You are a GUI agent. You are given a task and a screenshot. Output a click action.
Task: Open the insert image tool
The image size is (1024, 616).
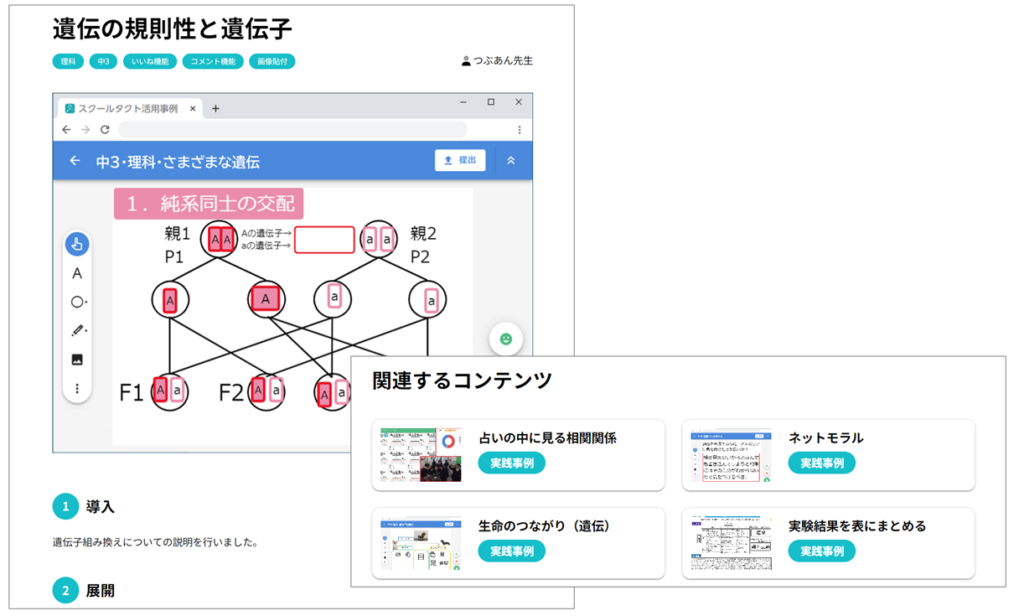pyautogui.click(x=77, y=359)
